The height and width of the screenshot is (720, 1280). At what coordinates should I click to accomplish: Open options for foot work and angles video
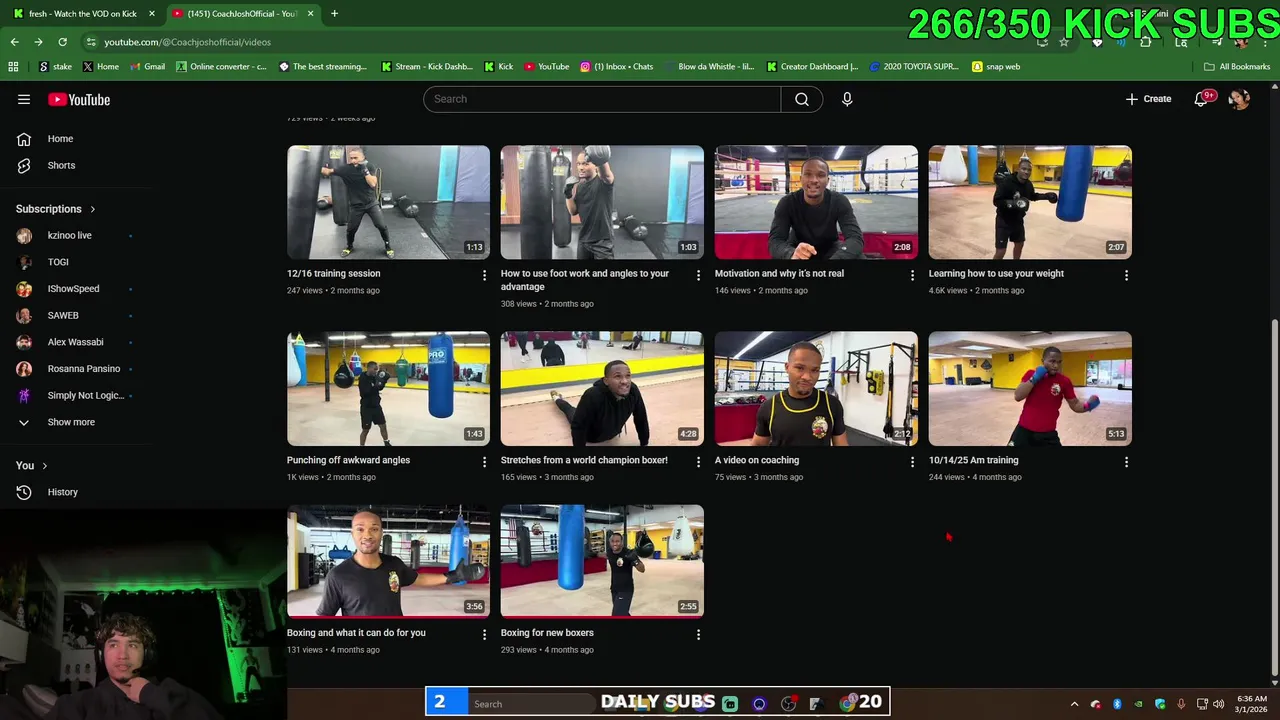click(698, 275)
